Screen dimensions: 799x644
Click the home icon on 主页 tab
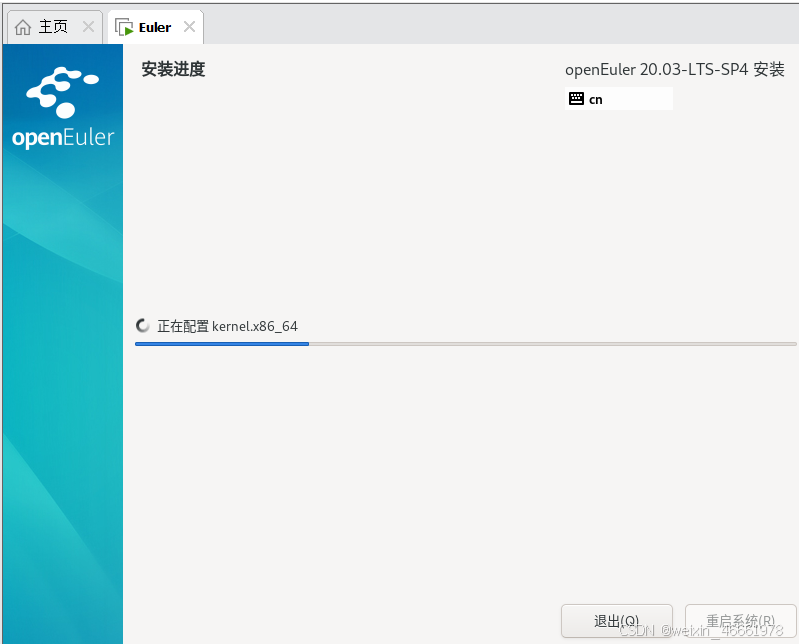click(23, 27)
